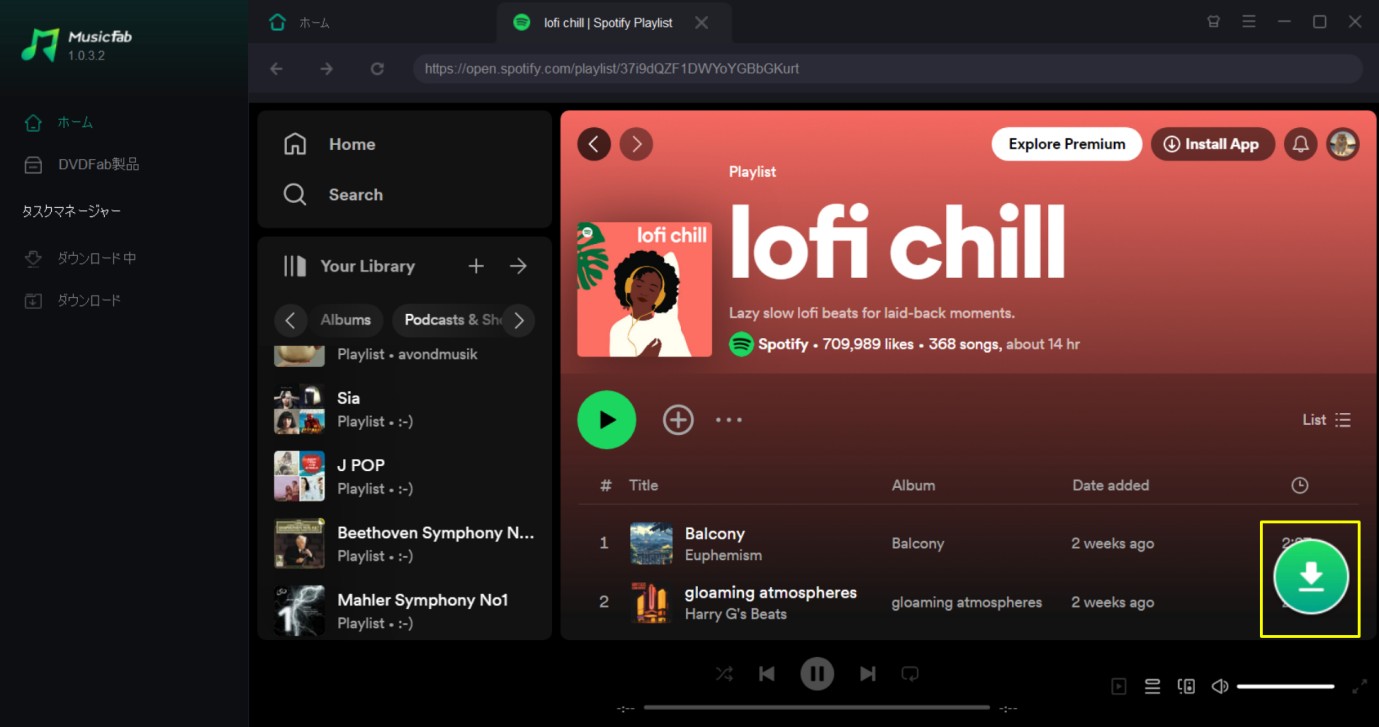Open the J POP playlist
This screenshot has height=727, width=1379.
405,476
